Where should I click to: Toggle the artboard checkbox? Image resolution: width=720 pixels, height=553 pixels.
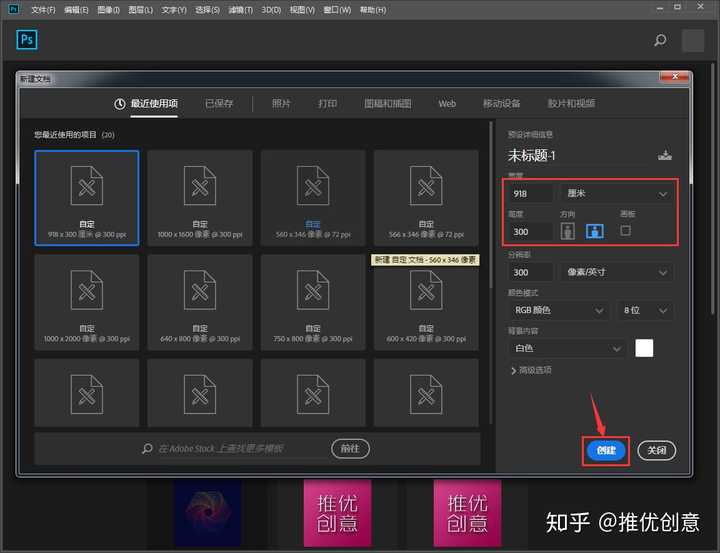625,230
